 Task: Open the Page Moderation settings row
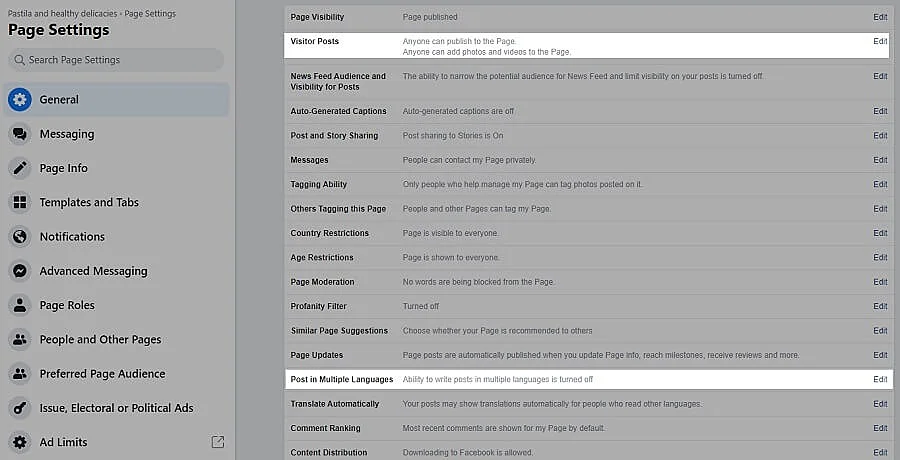tap(322, 282)
